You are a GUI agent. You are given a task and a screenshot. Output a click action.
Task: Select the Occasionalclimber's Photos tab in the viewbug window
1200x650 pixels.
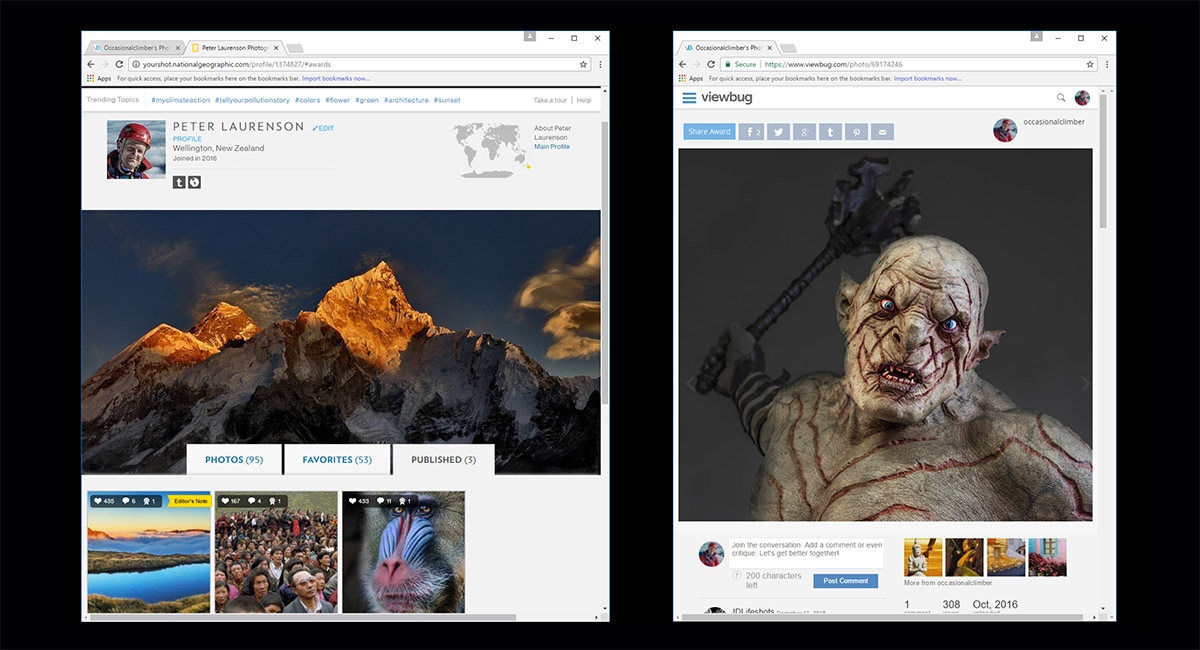tap(727, 47)
